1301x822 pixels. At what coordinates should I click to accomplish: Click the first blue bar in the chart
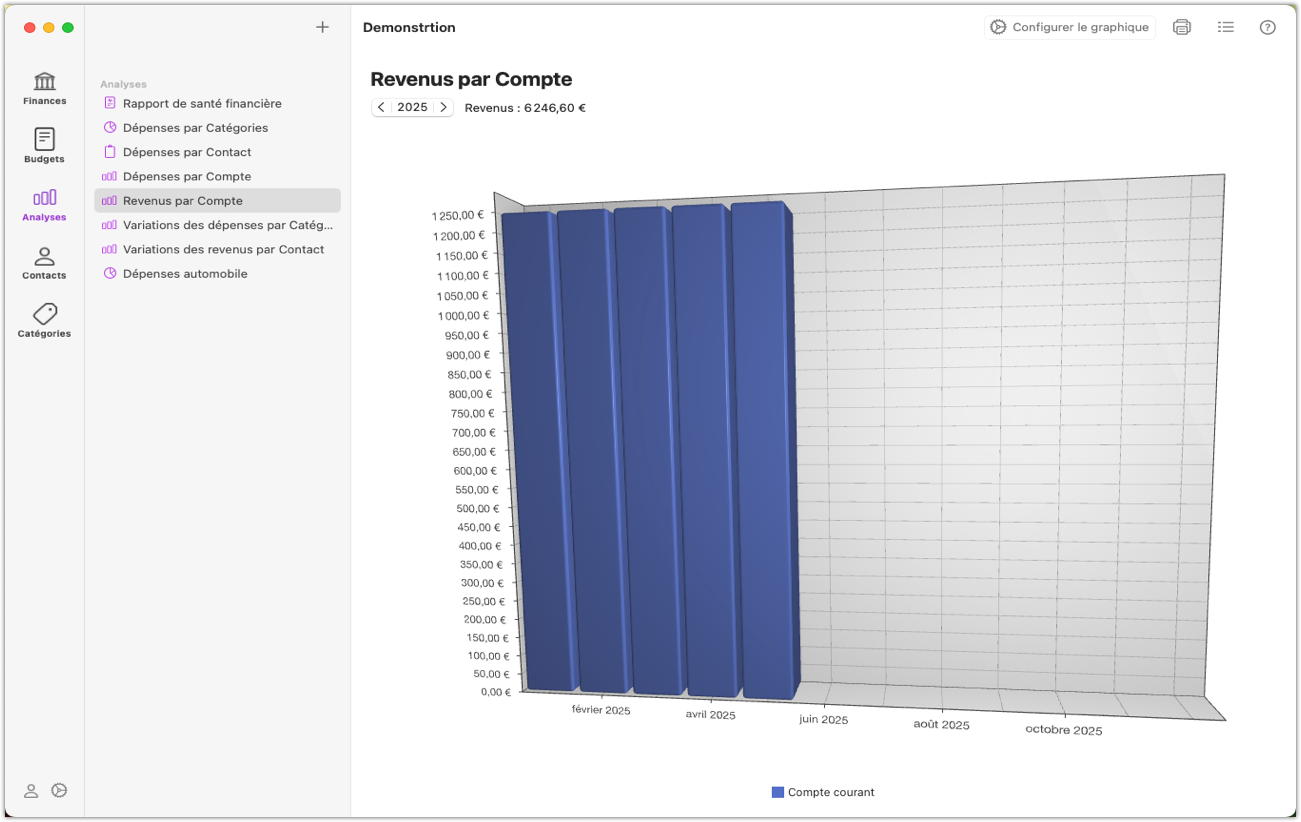[539, 450]
